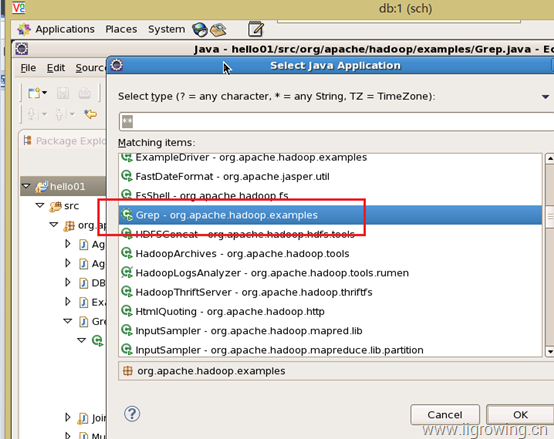Click the Grep class run icon
This screenshot has height=439, width=554.
[127, 214]
